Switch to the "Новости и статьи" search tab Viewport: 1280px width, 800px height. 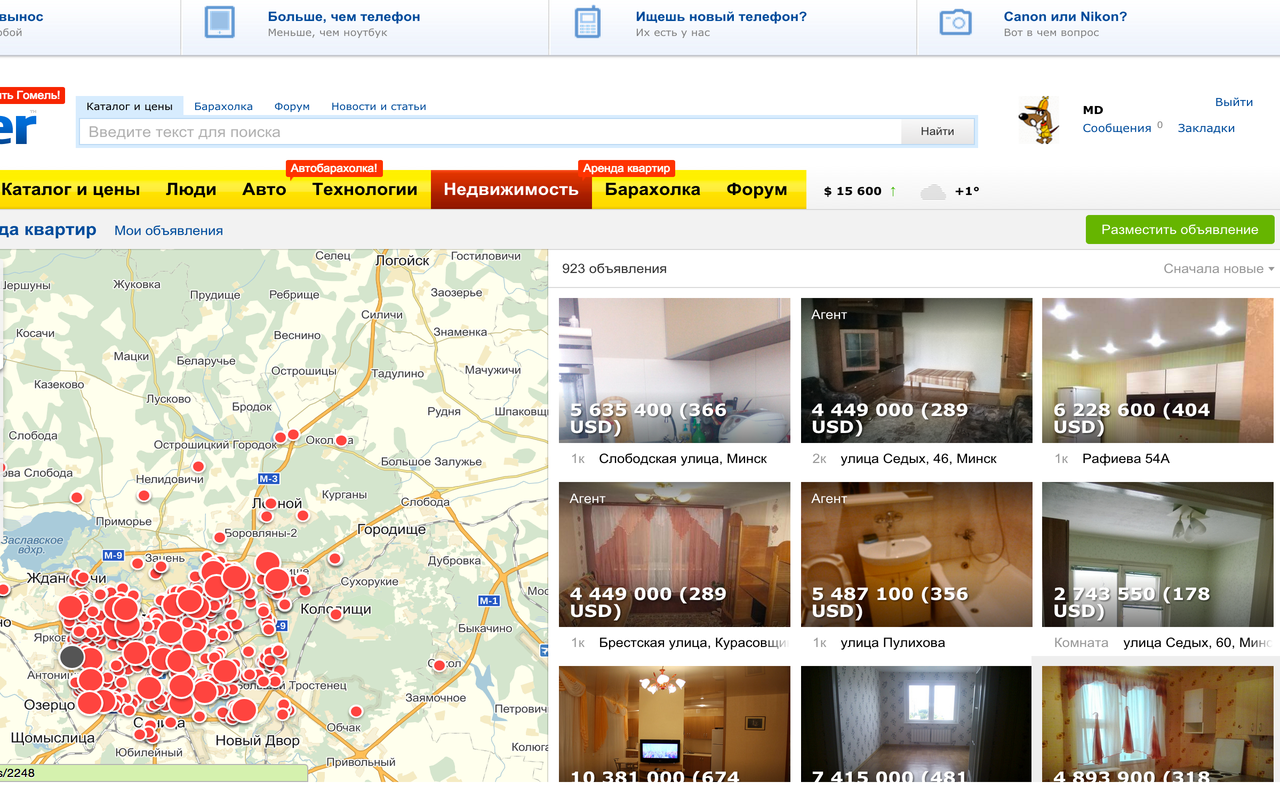[379, 106]
